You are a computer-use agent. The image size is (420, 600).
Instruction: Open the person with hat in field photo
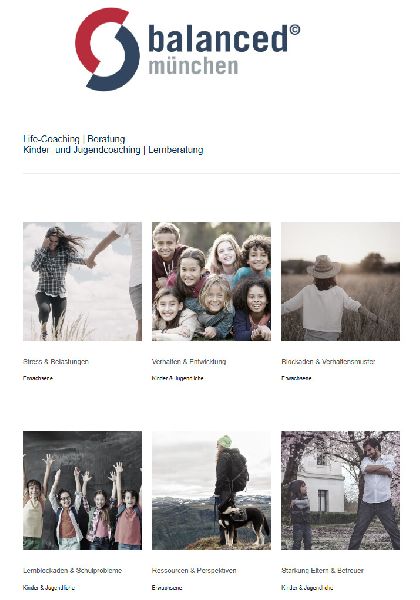340,281
